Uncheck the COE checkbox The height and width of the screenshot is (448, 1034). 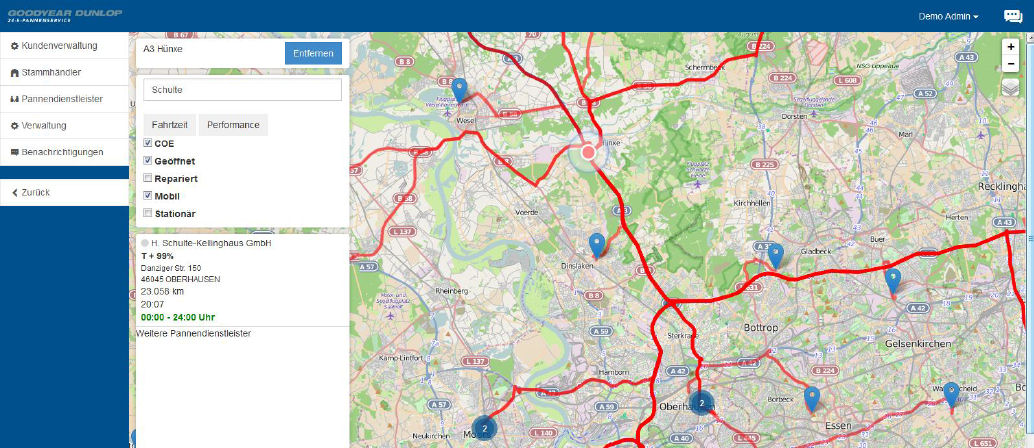tap(148, 144)
